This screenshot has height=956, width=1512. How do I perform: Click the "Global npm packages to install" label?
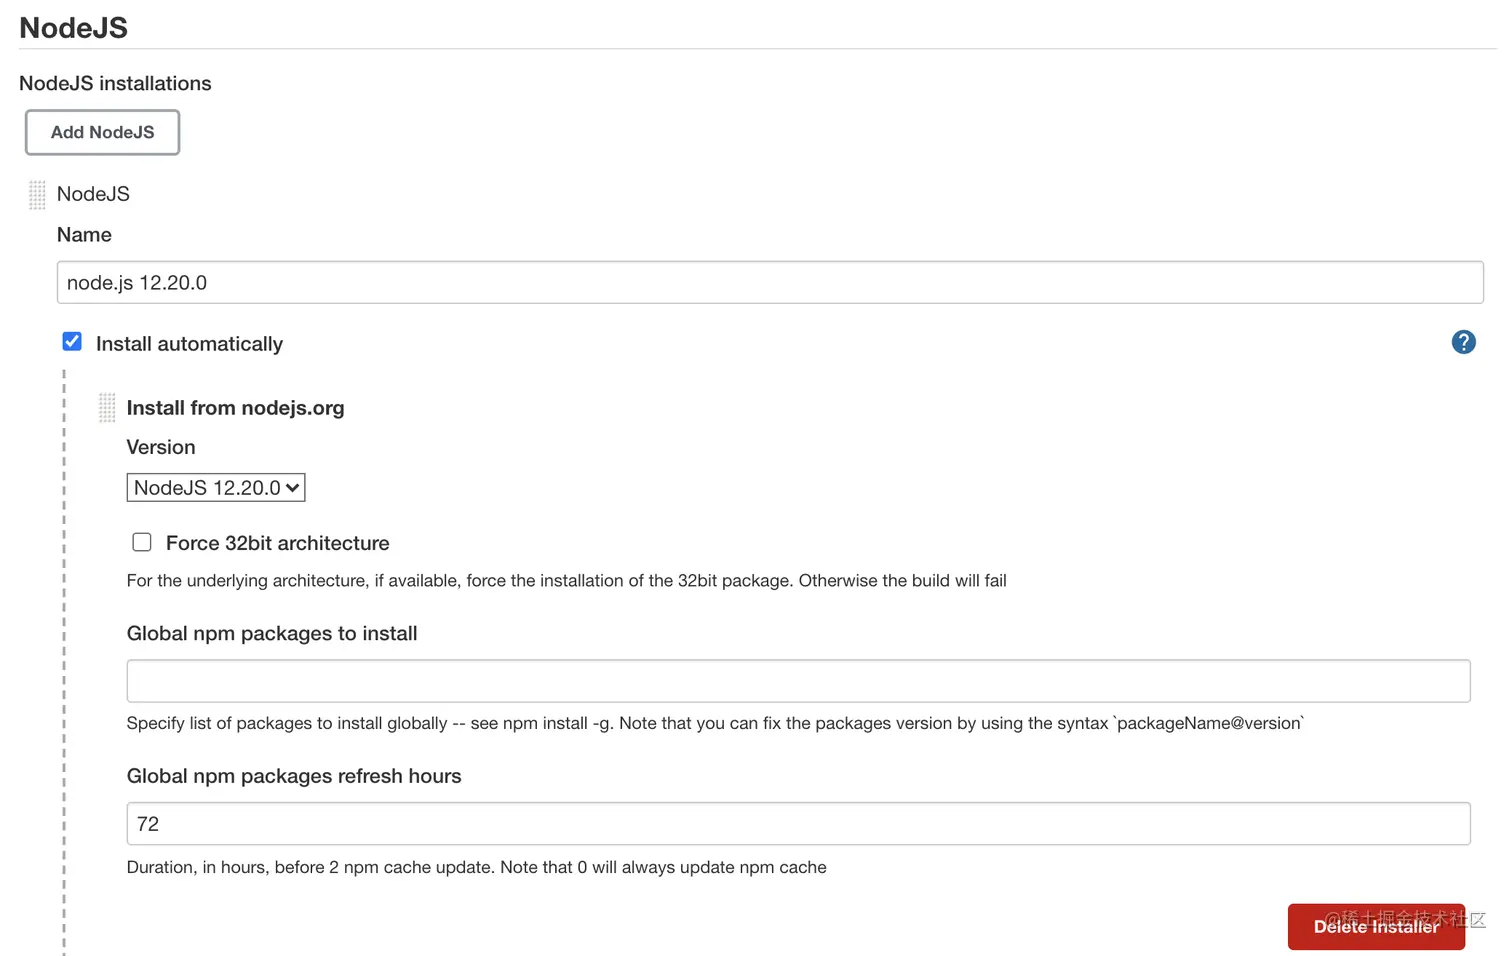[x=272, y=633]
